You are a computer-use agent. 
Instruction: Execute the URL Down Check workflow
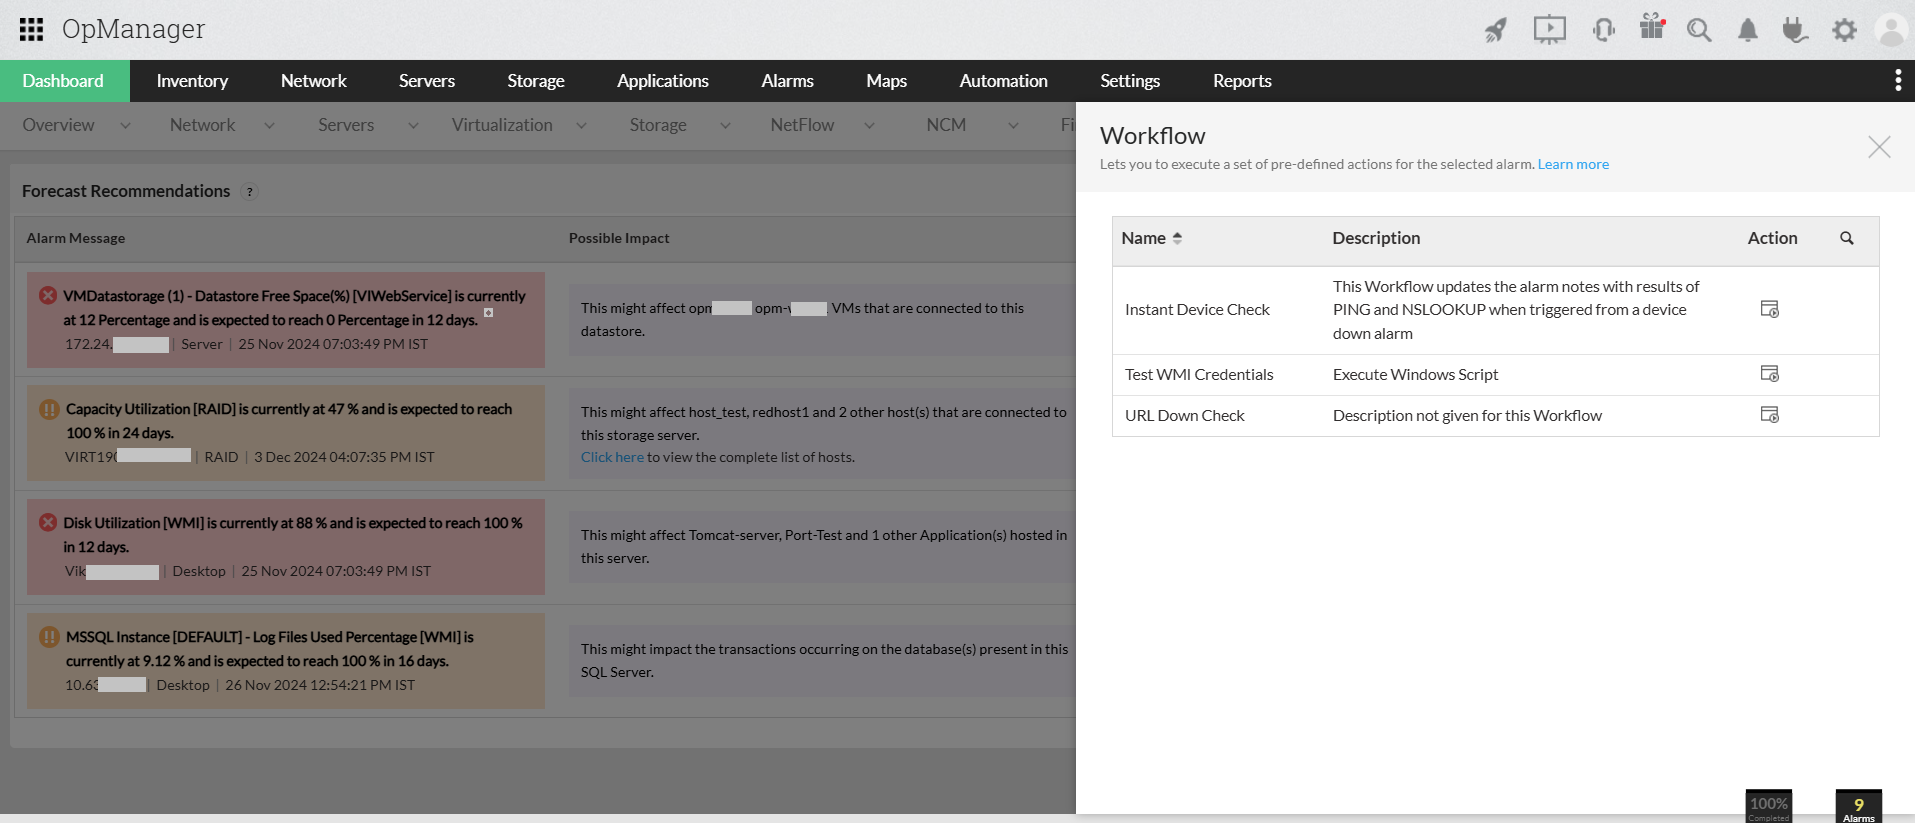pyautogui.click(x=1769, y=415)
